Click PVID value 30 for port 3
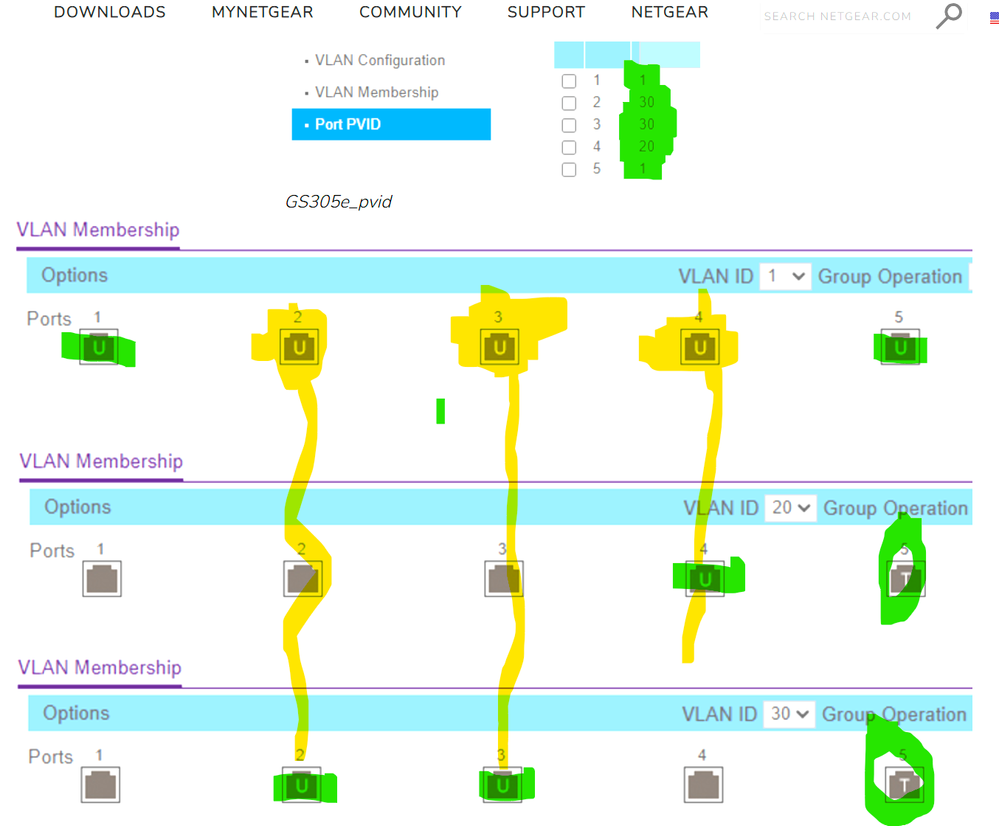The width and height of the screenshot is (999, 826). click(647, 124)
